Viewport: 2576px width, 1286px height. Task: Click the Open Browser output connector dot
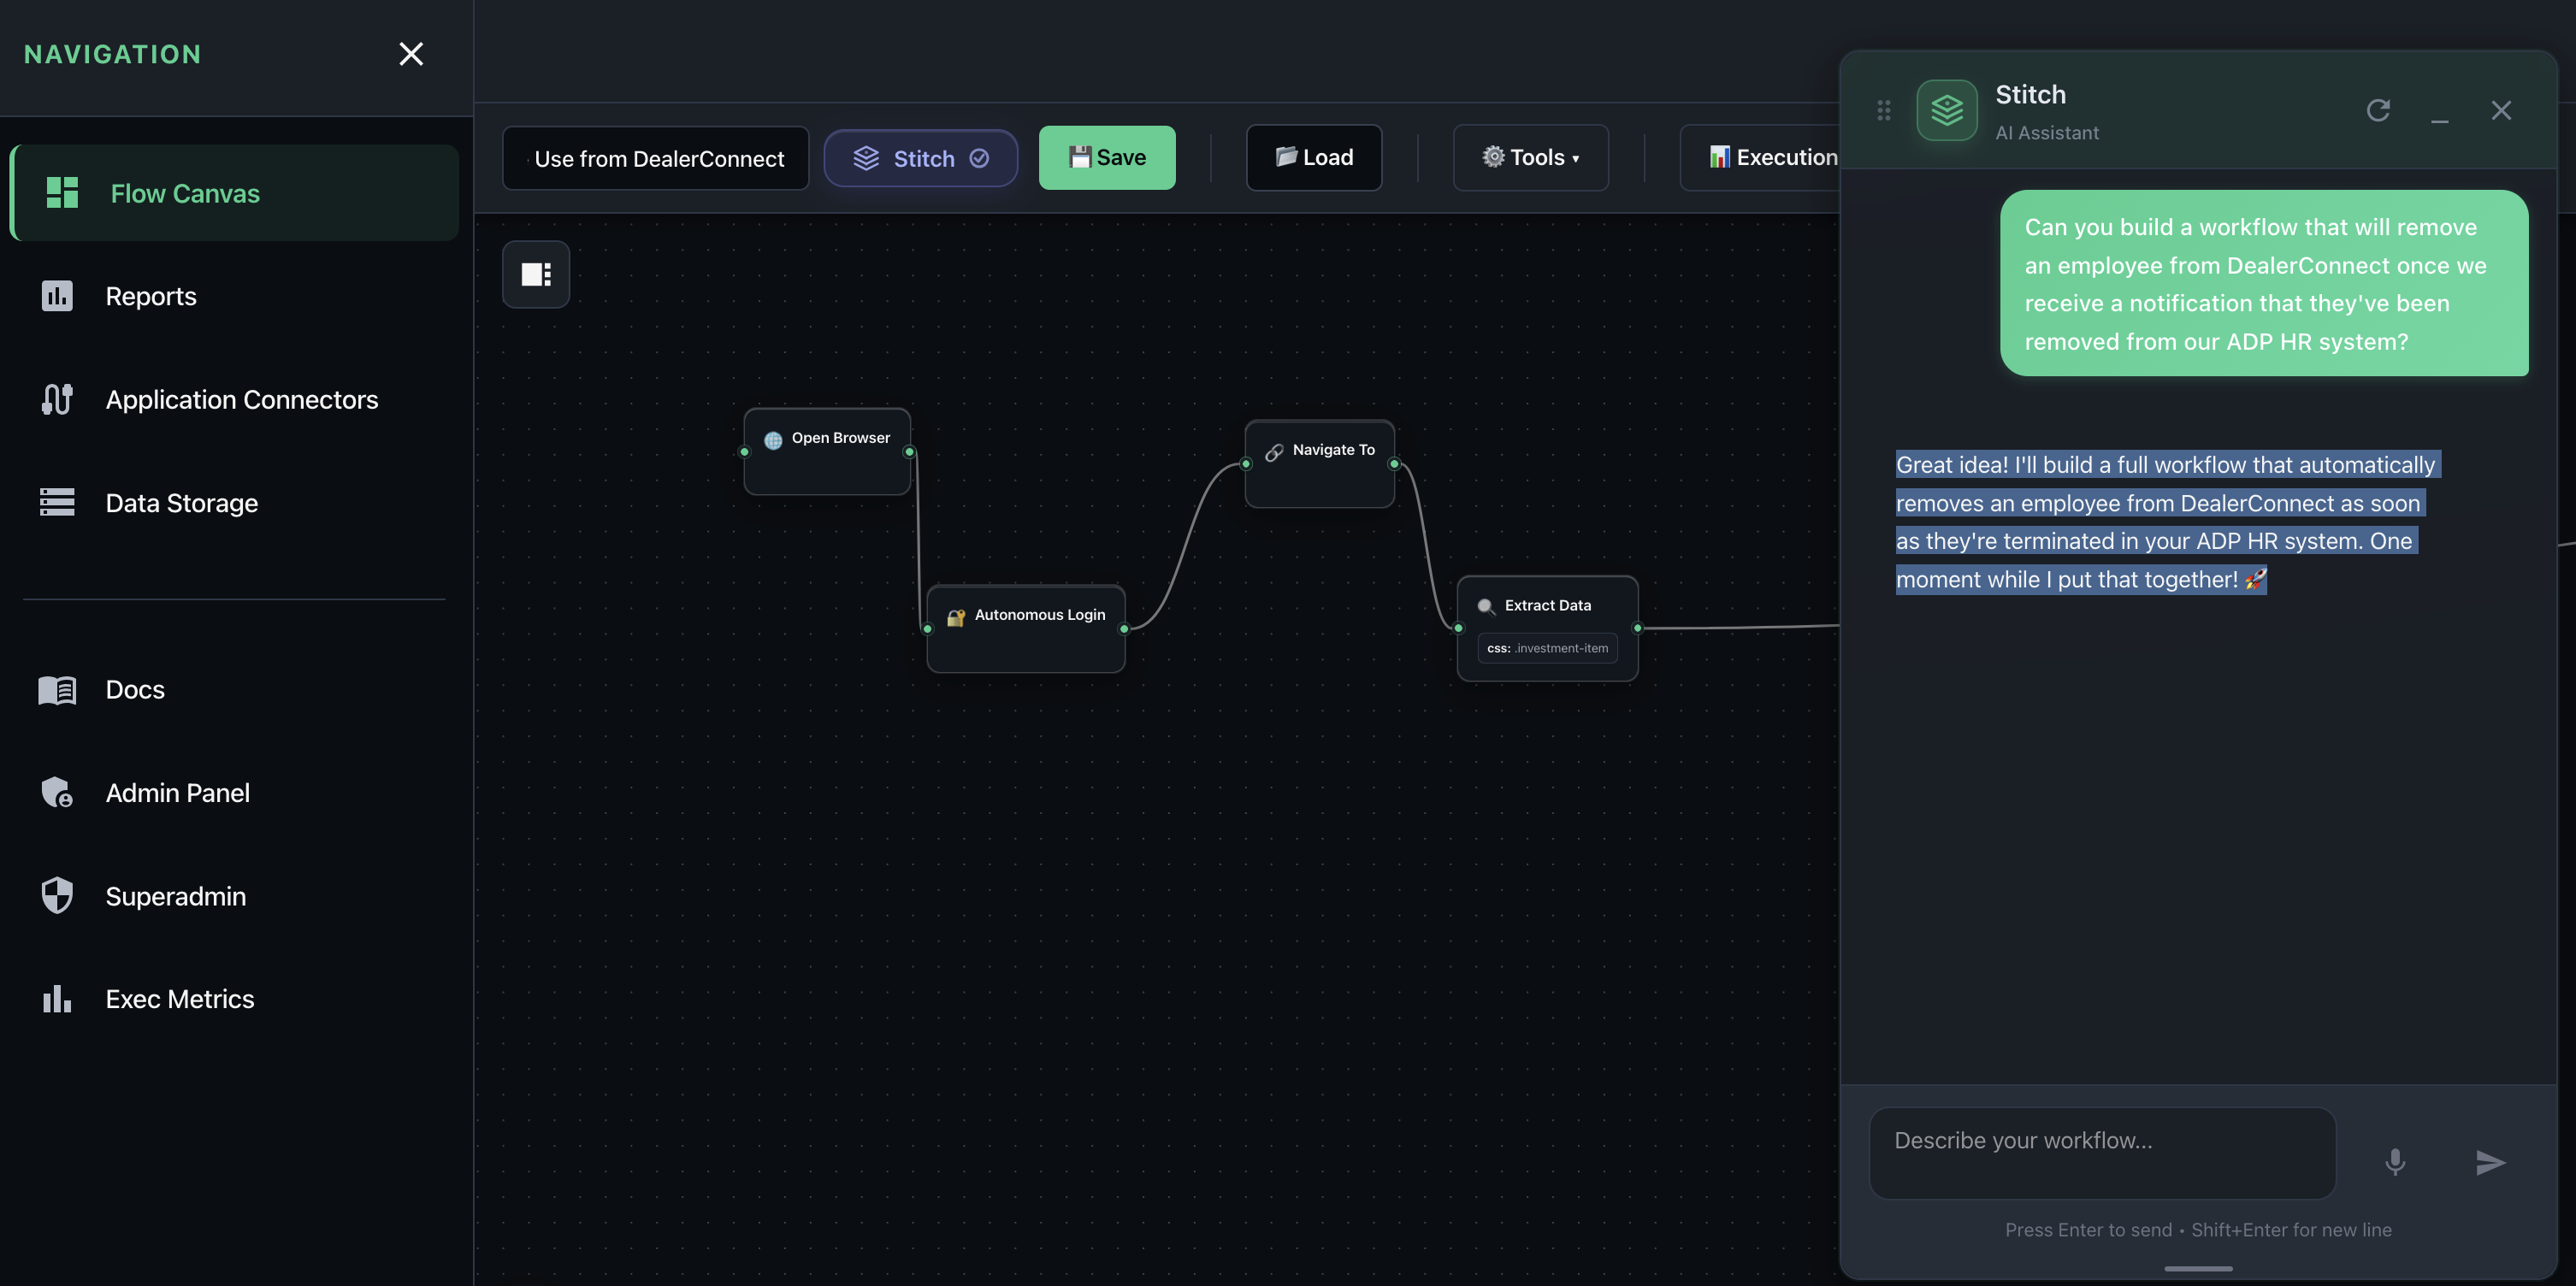click(909, 452)
